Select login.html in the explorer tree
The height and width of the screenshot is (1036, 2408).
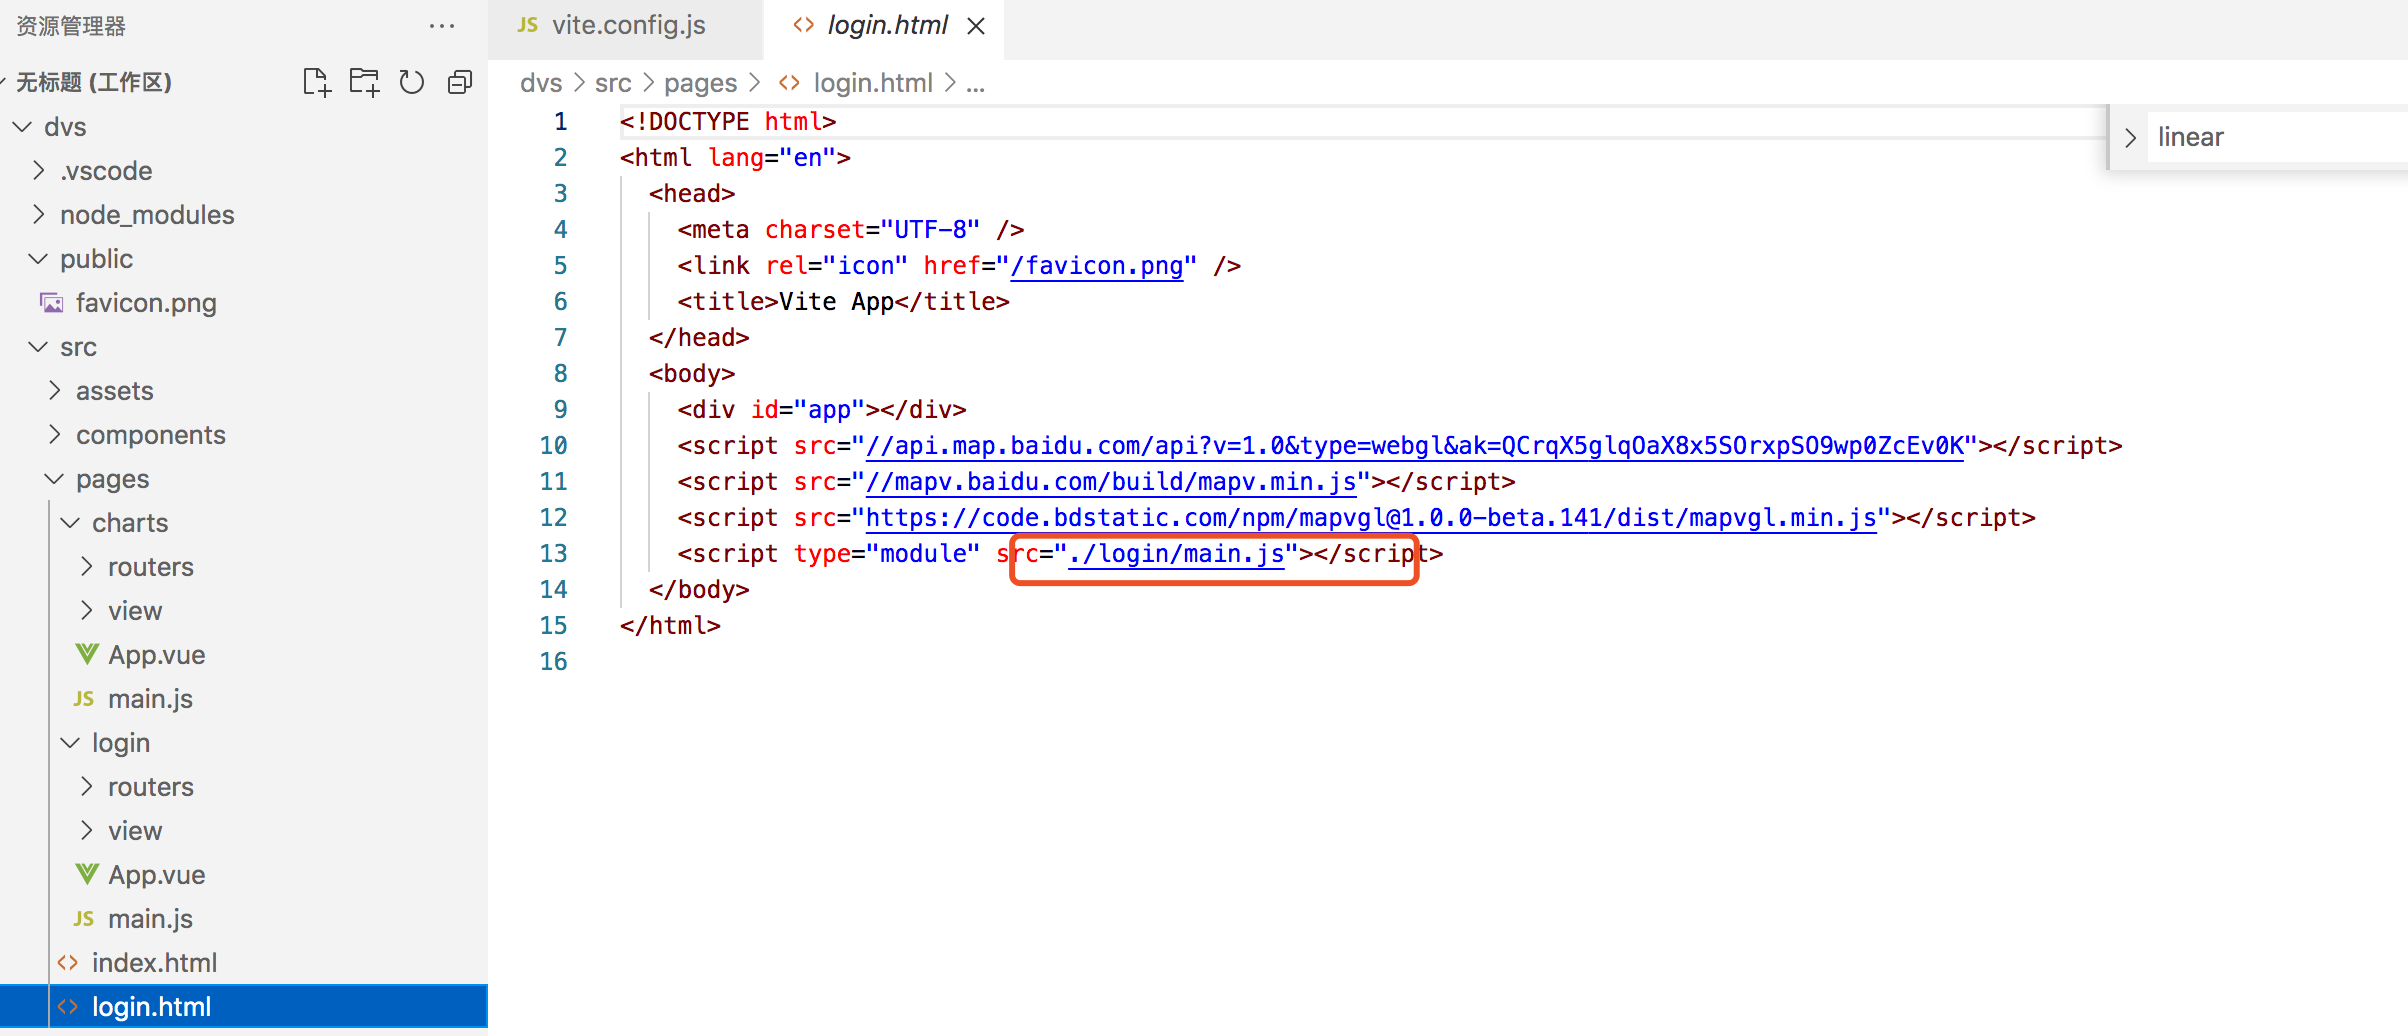244,1007
